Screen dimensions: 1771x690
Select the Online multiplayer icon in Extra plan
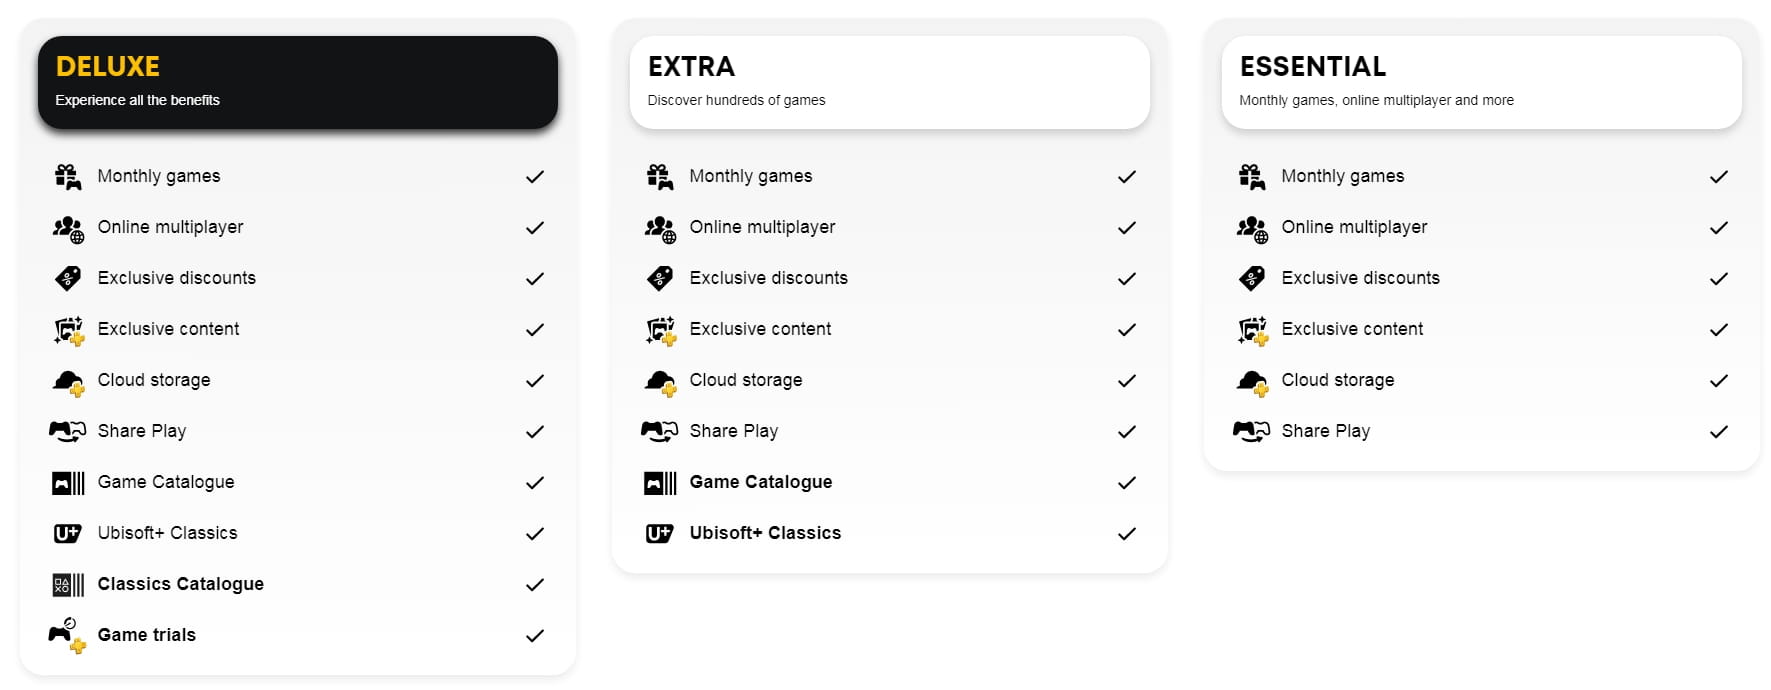[660, 227]
